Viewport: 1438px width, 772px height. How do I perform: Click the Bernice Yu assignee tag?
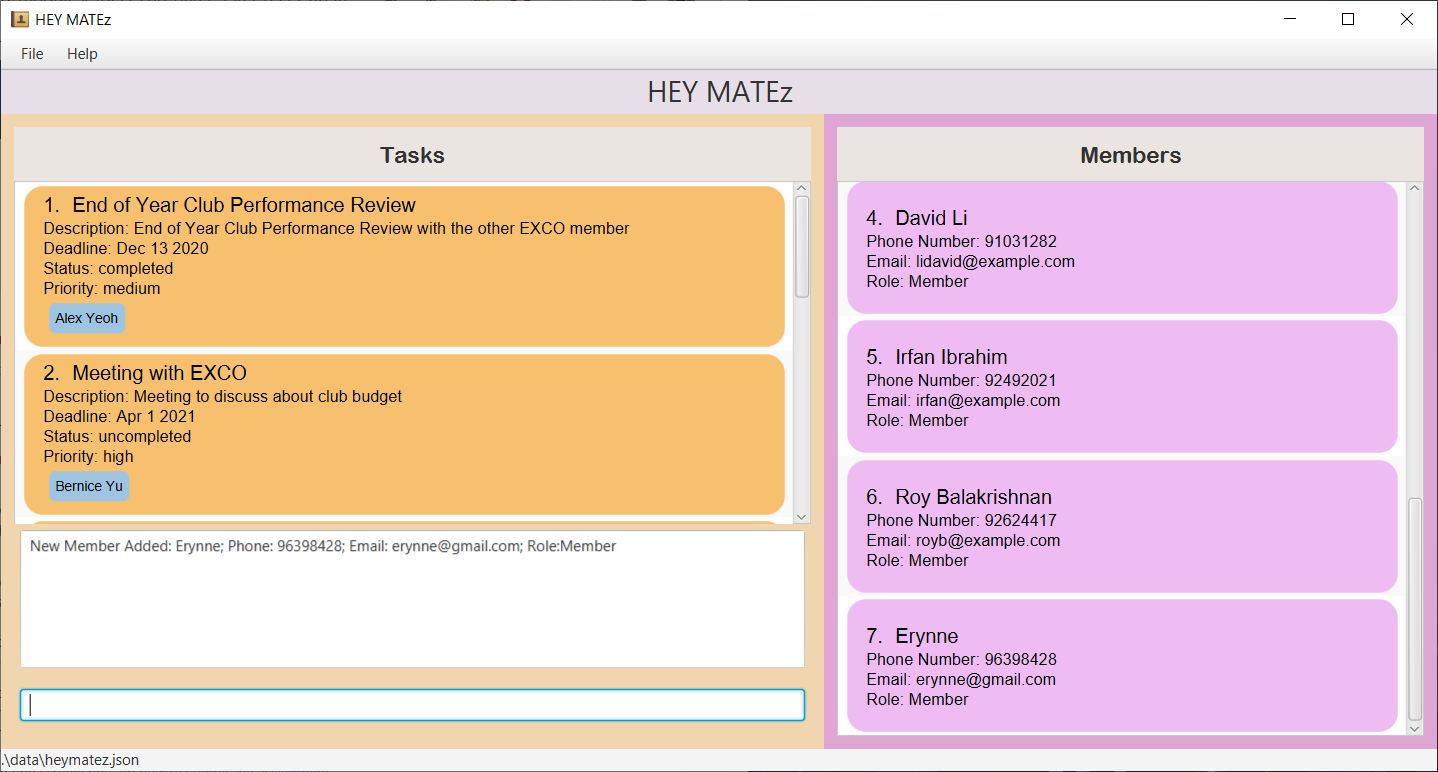[89, 486]
